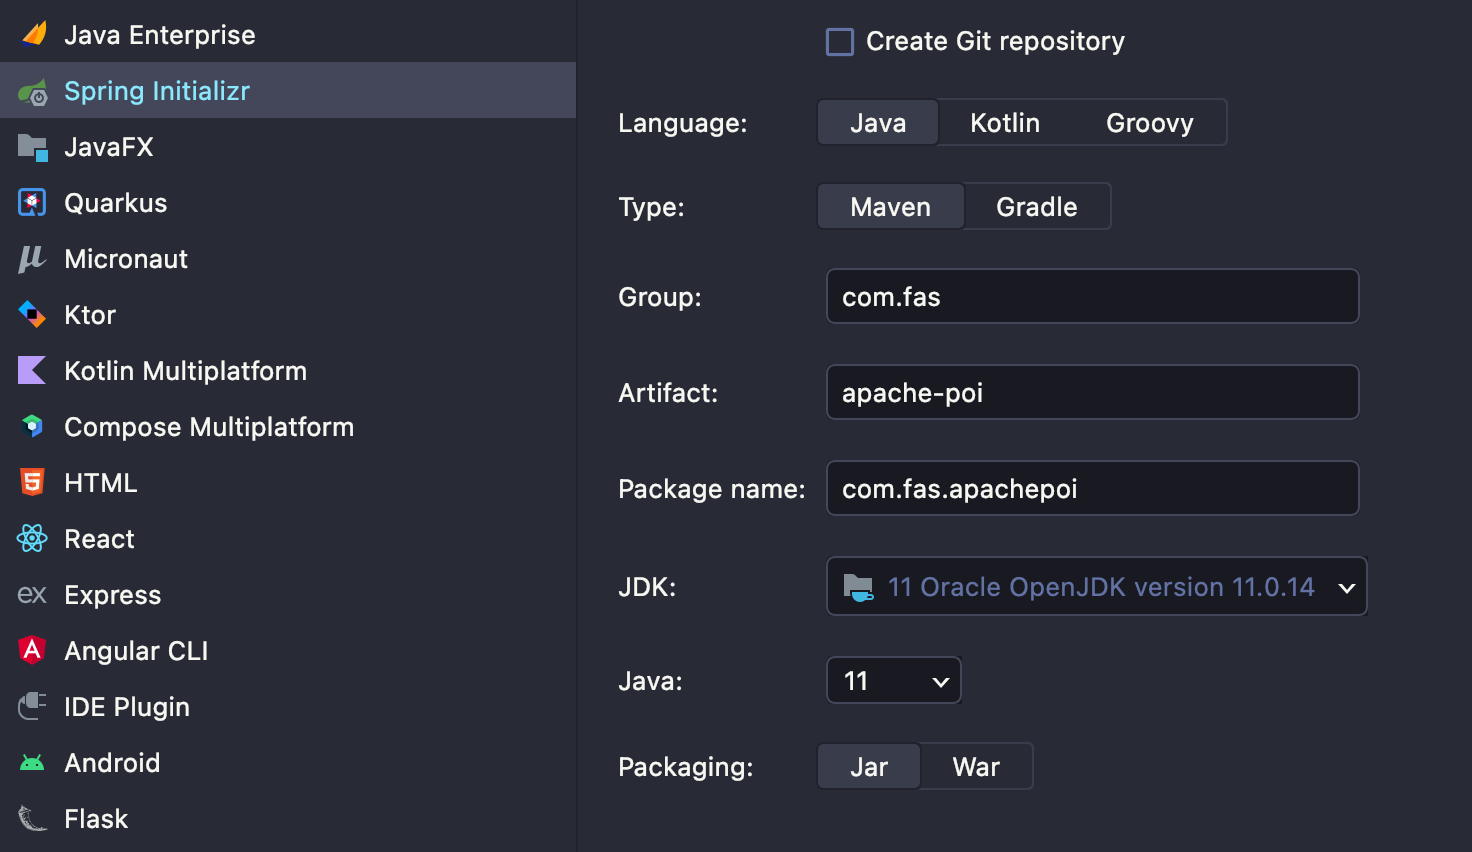Set project type to Gradle
The height and width of the screenshot is (852, 1472).
(1036, 207)
